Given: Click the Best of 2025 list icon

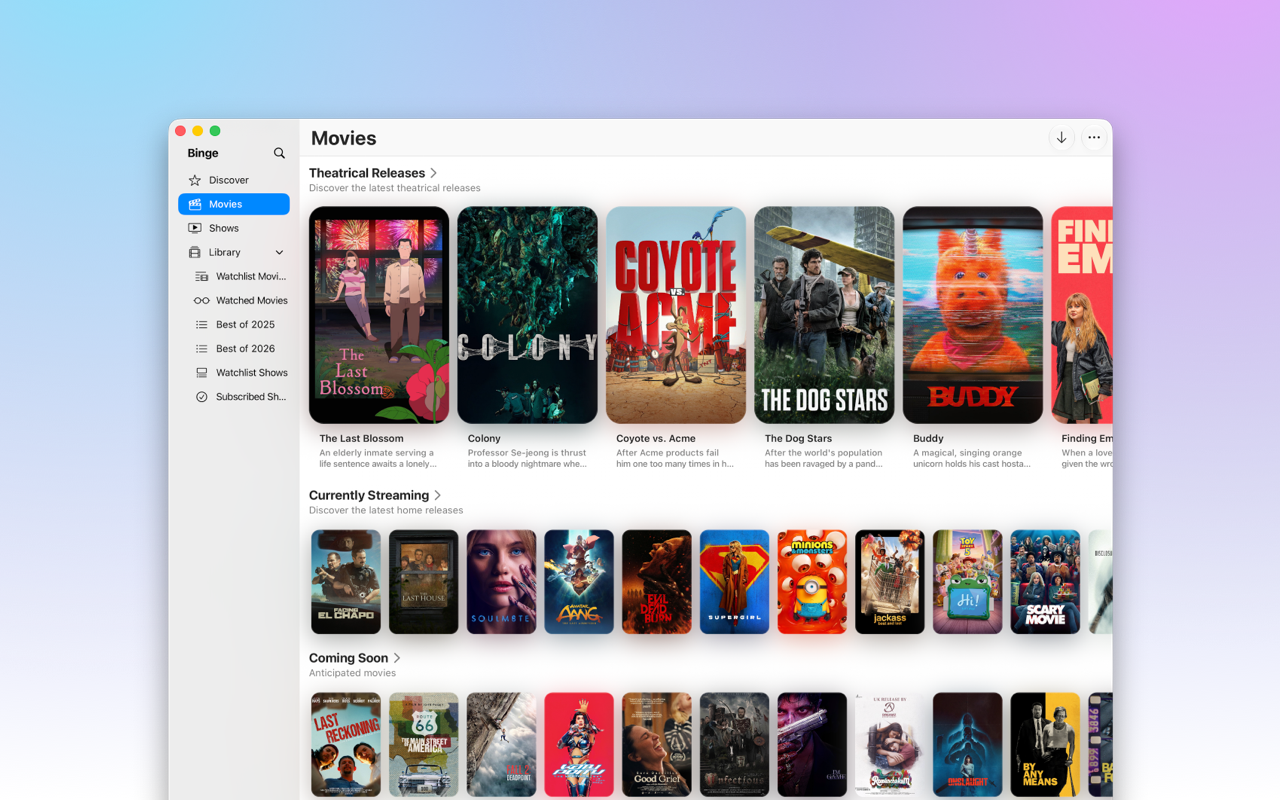Looking at the screenshot, I should 202,324.
